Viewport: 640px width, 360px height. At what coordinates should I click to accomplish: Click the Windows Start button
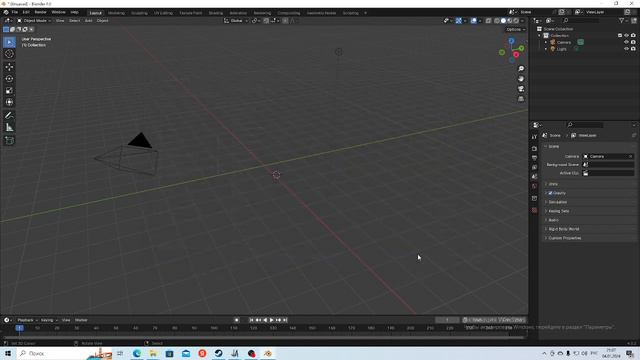[x=8, y=353]
